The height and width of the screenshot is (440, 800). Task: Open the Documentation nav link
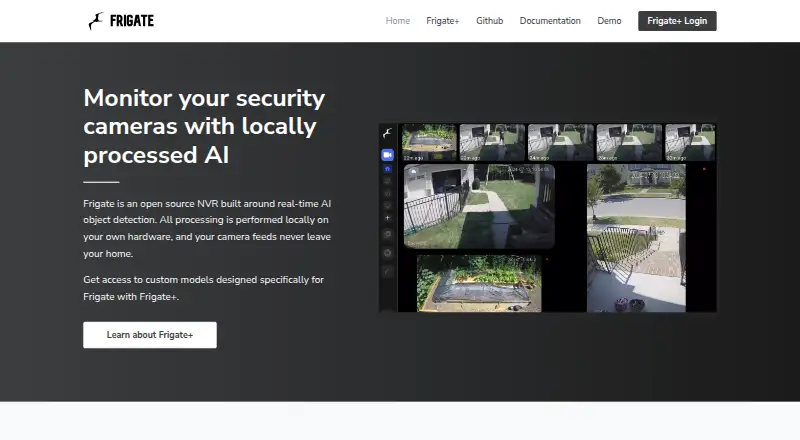[x=550, y=21]
